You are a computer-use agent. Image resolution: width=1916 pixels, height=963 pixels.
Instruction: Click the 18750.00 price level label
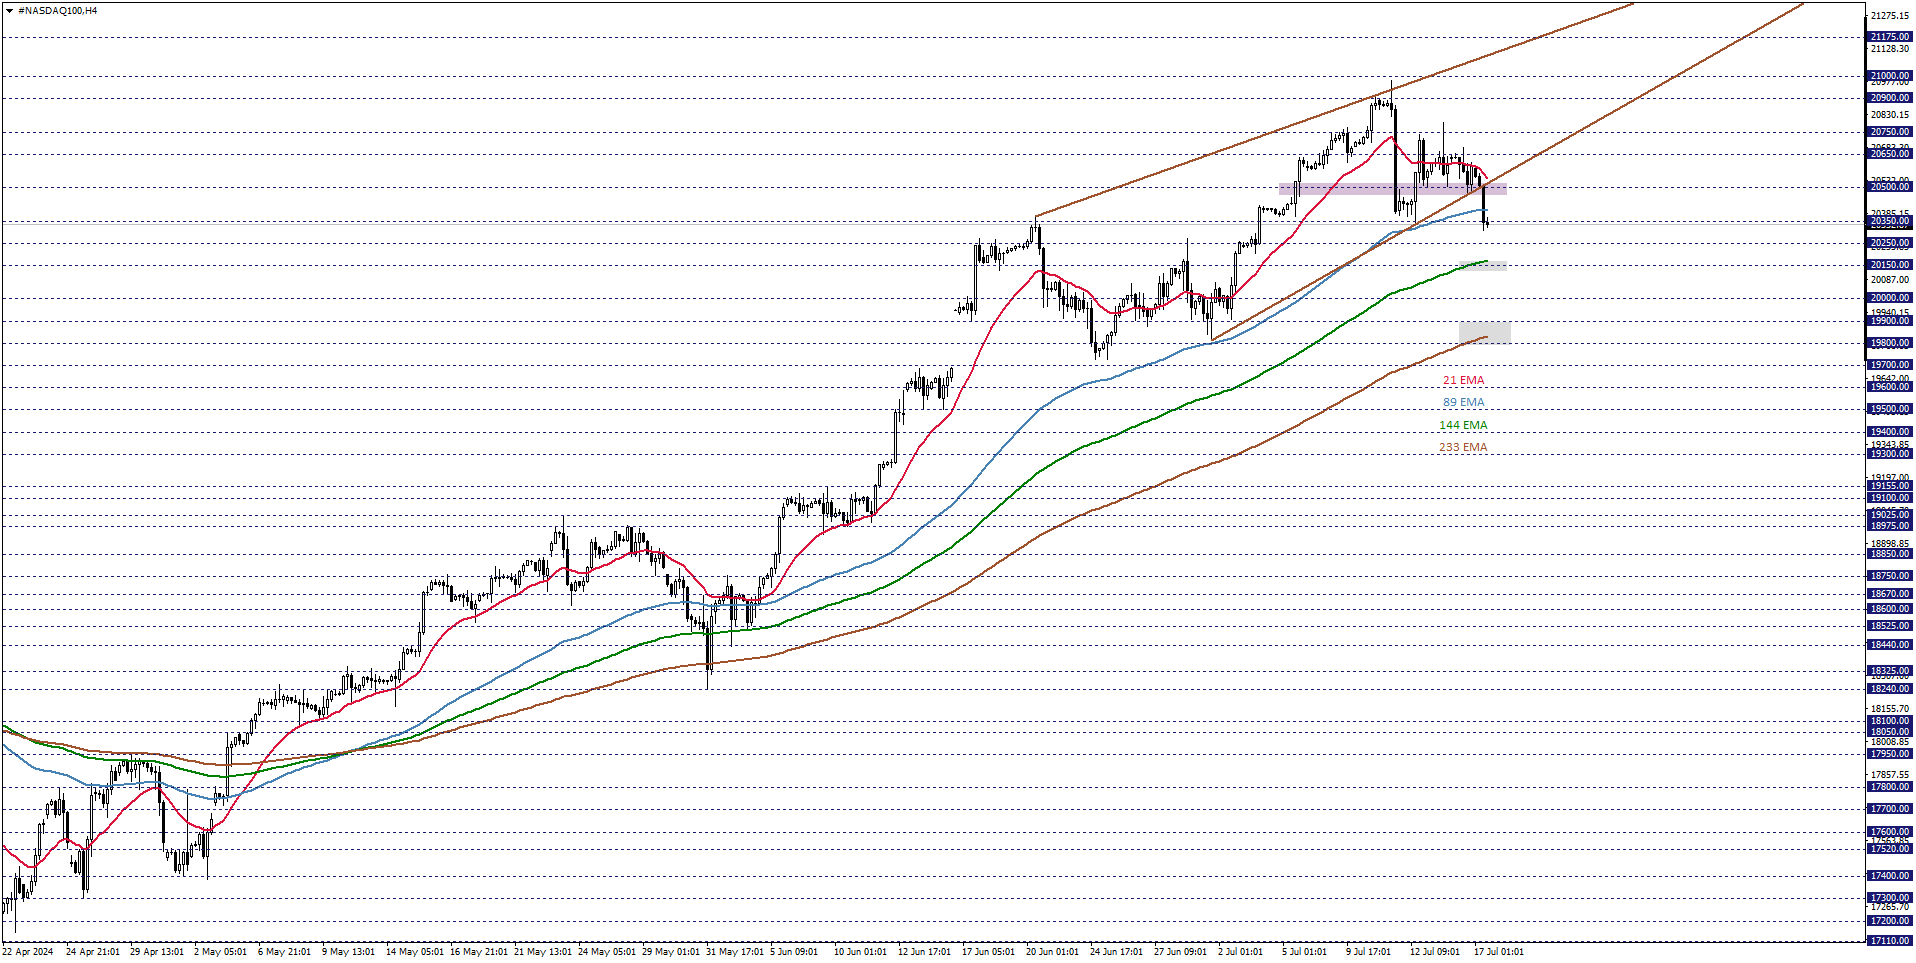tap(1890, 576)
